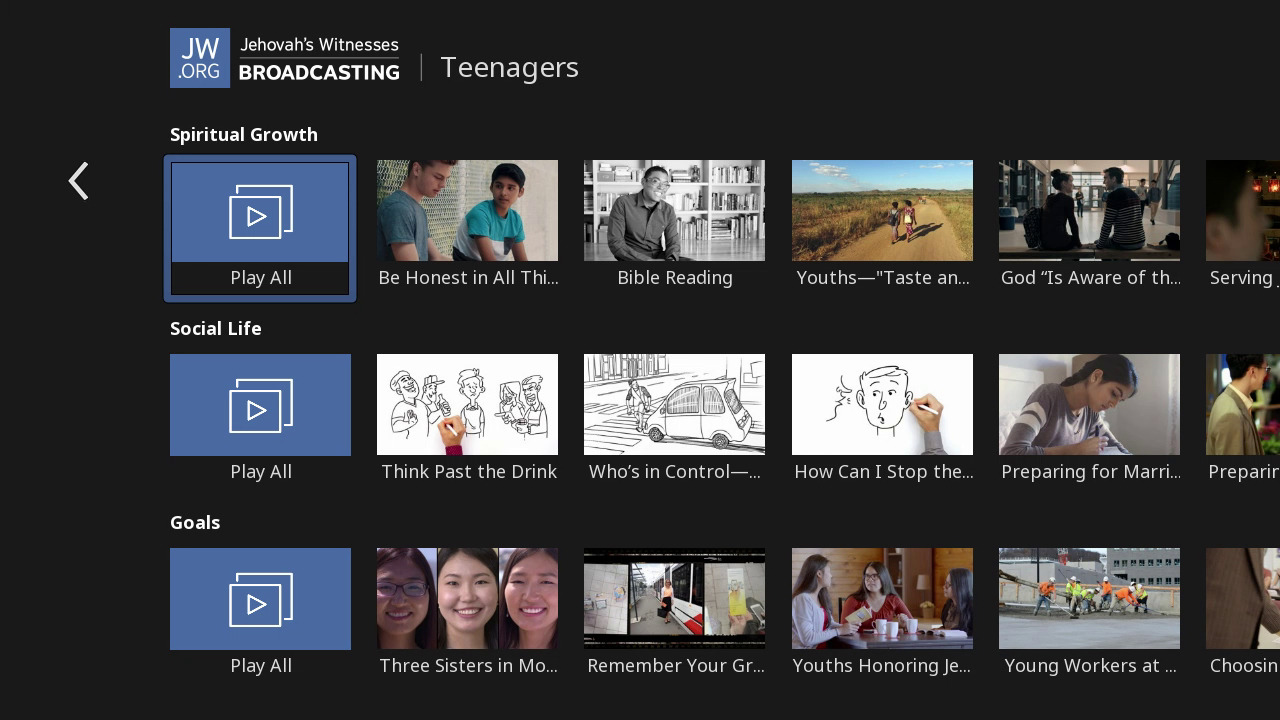
Task: Open the Three Sisters in Mongolia video
Action: (x=467, y=599)
